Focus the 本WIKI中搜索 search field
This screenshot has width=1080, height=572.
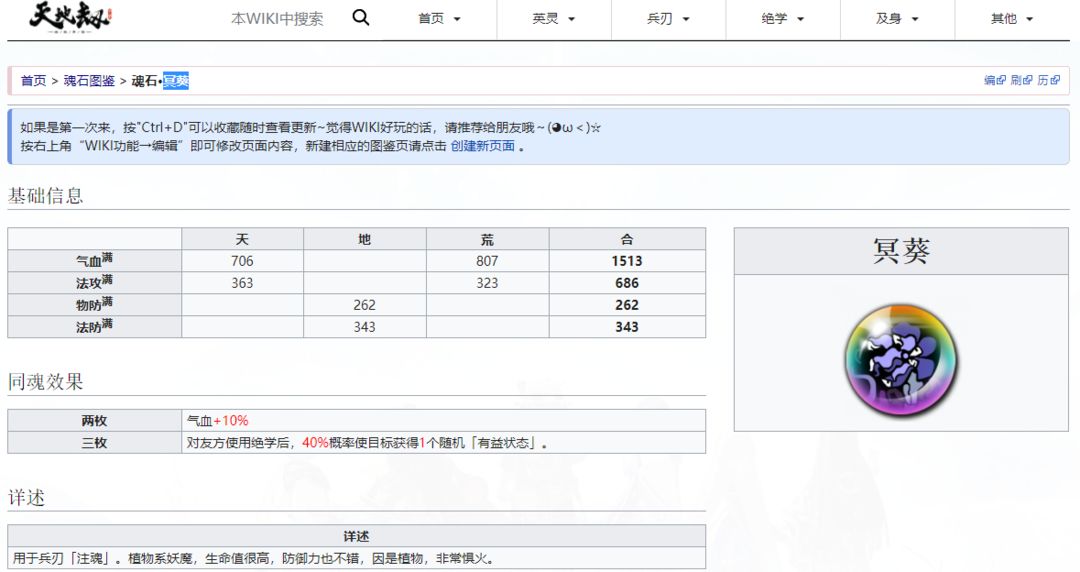[x=277, y=19]
